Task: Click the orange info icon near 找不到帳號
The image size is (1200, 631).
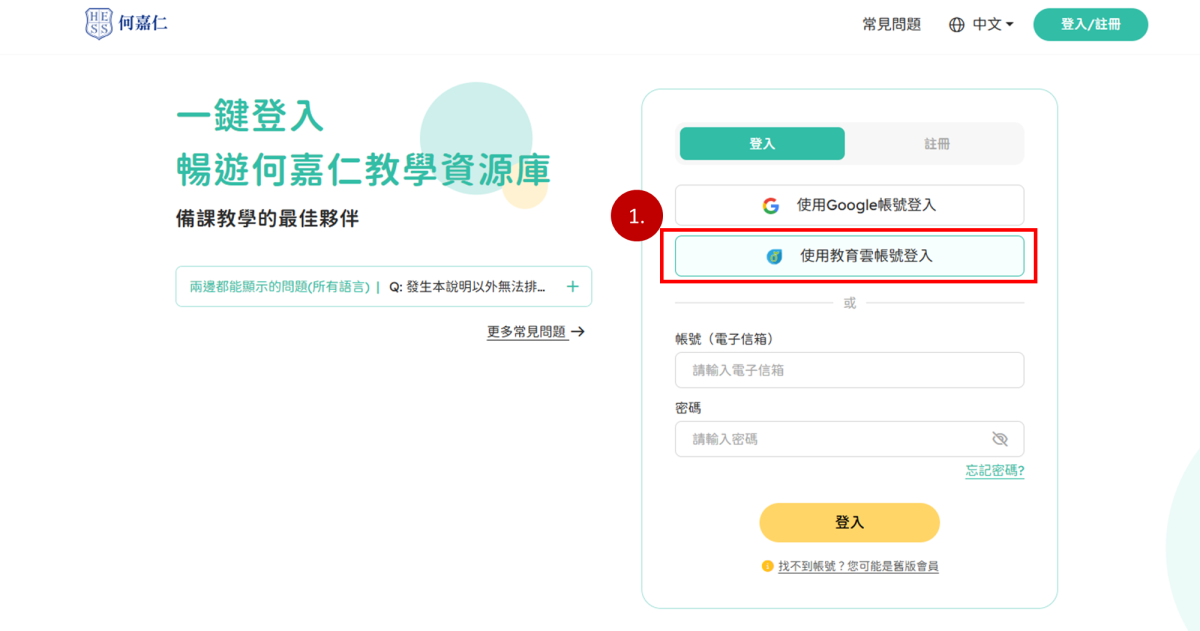Action: coord(768,566)
